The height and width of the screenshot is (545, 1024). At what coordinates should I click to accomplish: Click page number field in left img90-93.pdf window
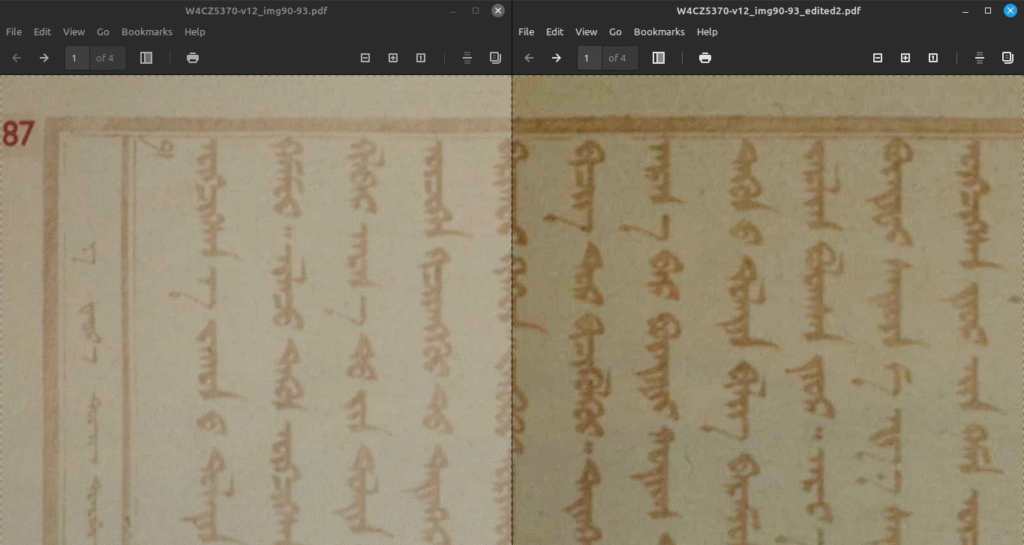point(76,58)
